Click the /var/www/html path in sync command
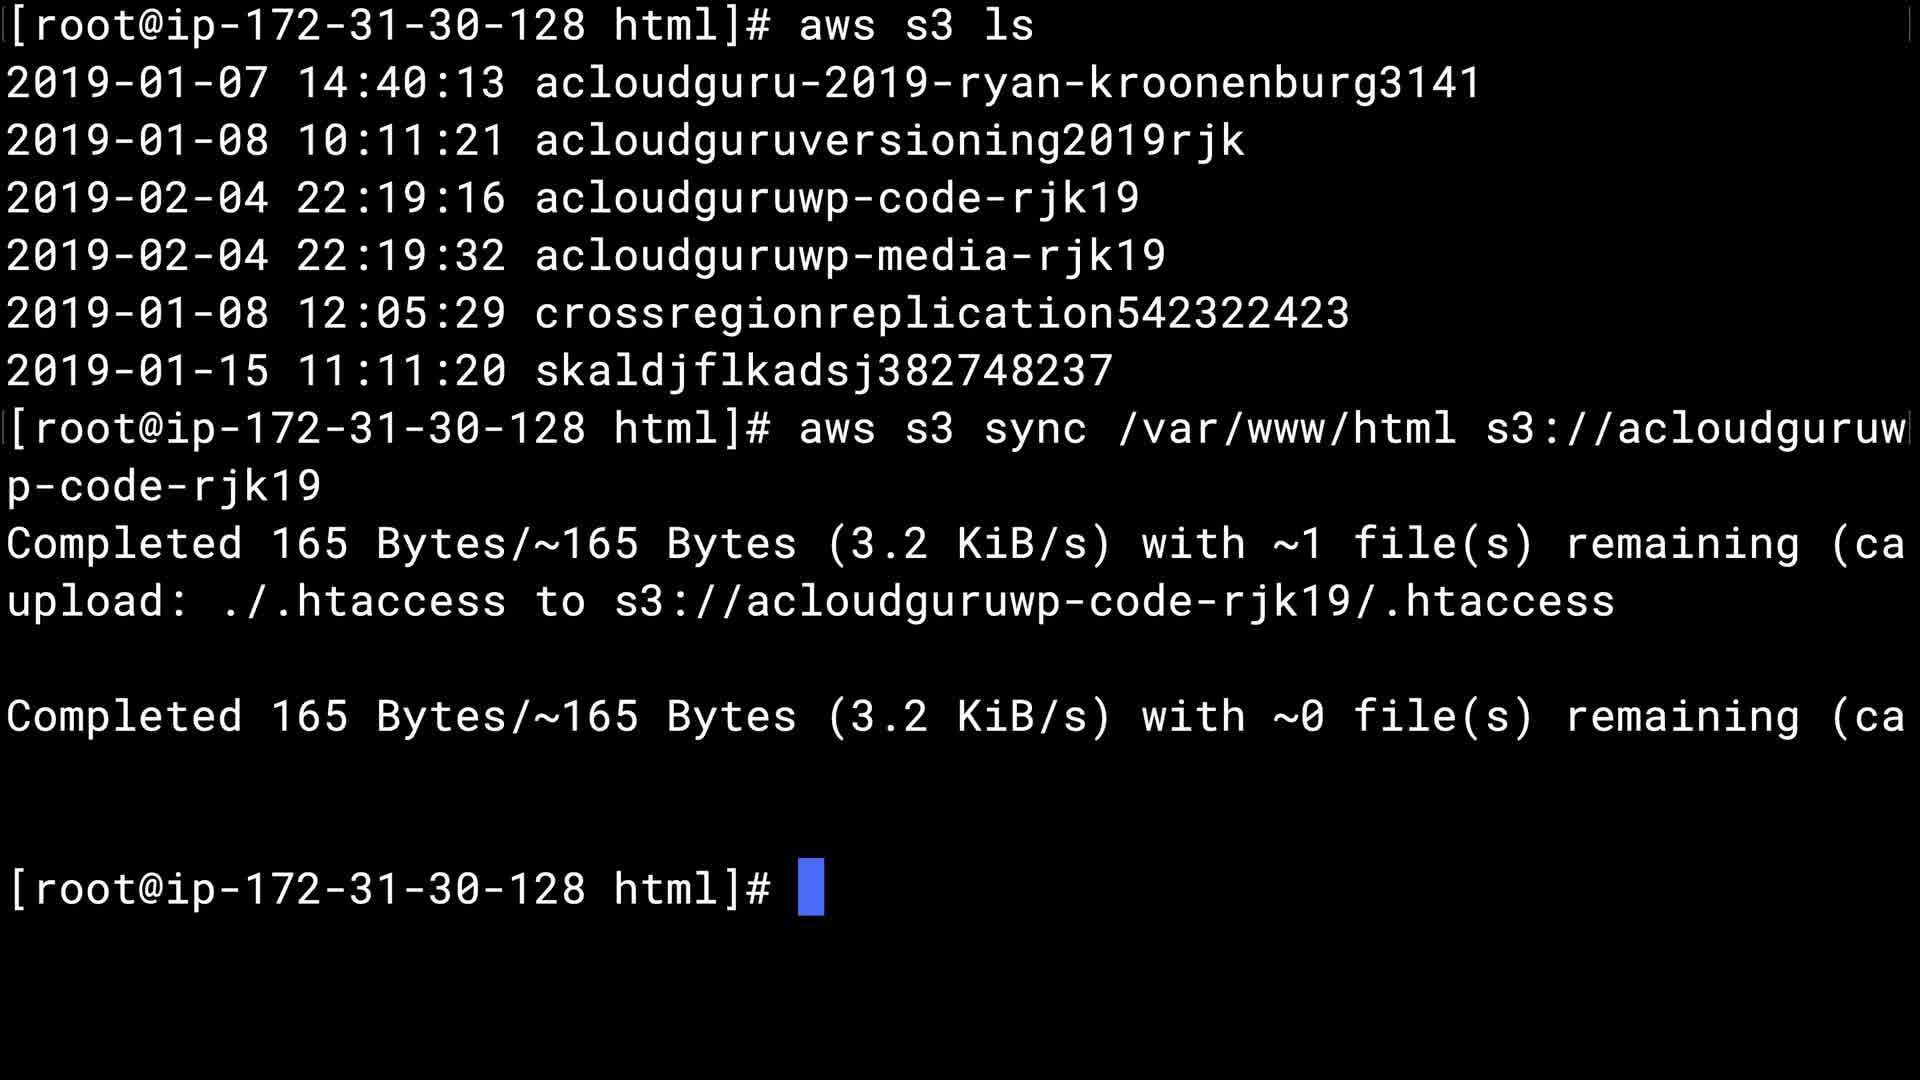This screenshot has width=1920, height=1080. point(1286,429)
